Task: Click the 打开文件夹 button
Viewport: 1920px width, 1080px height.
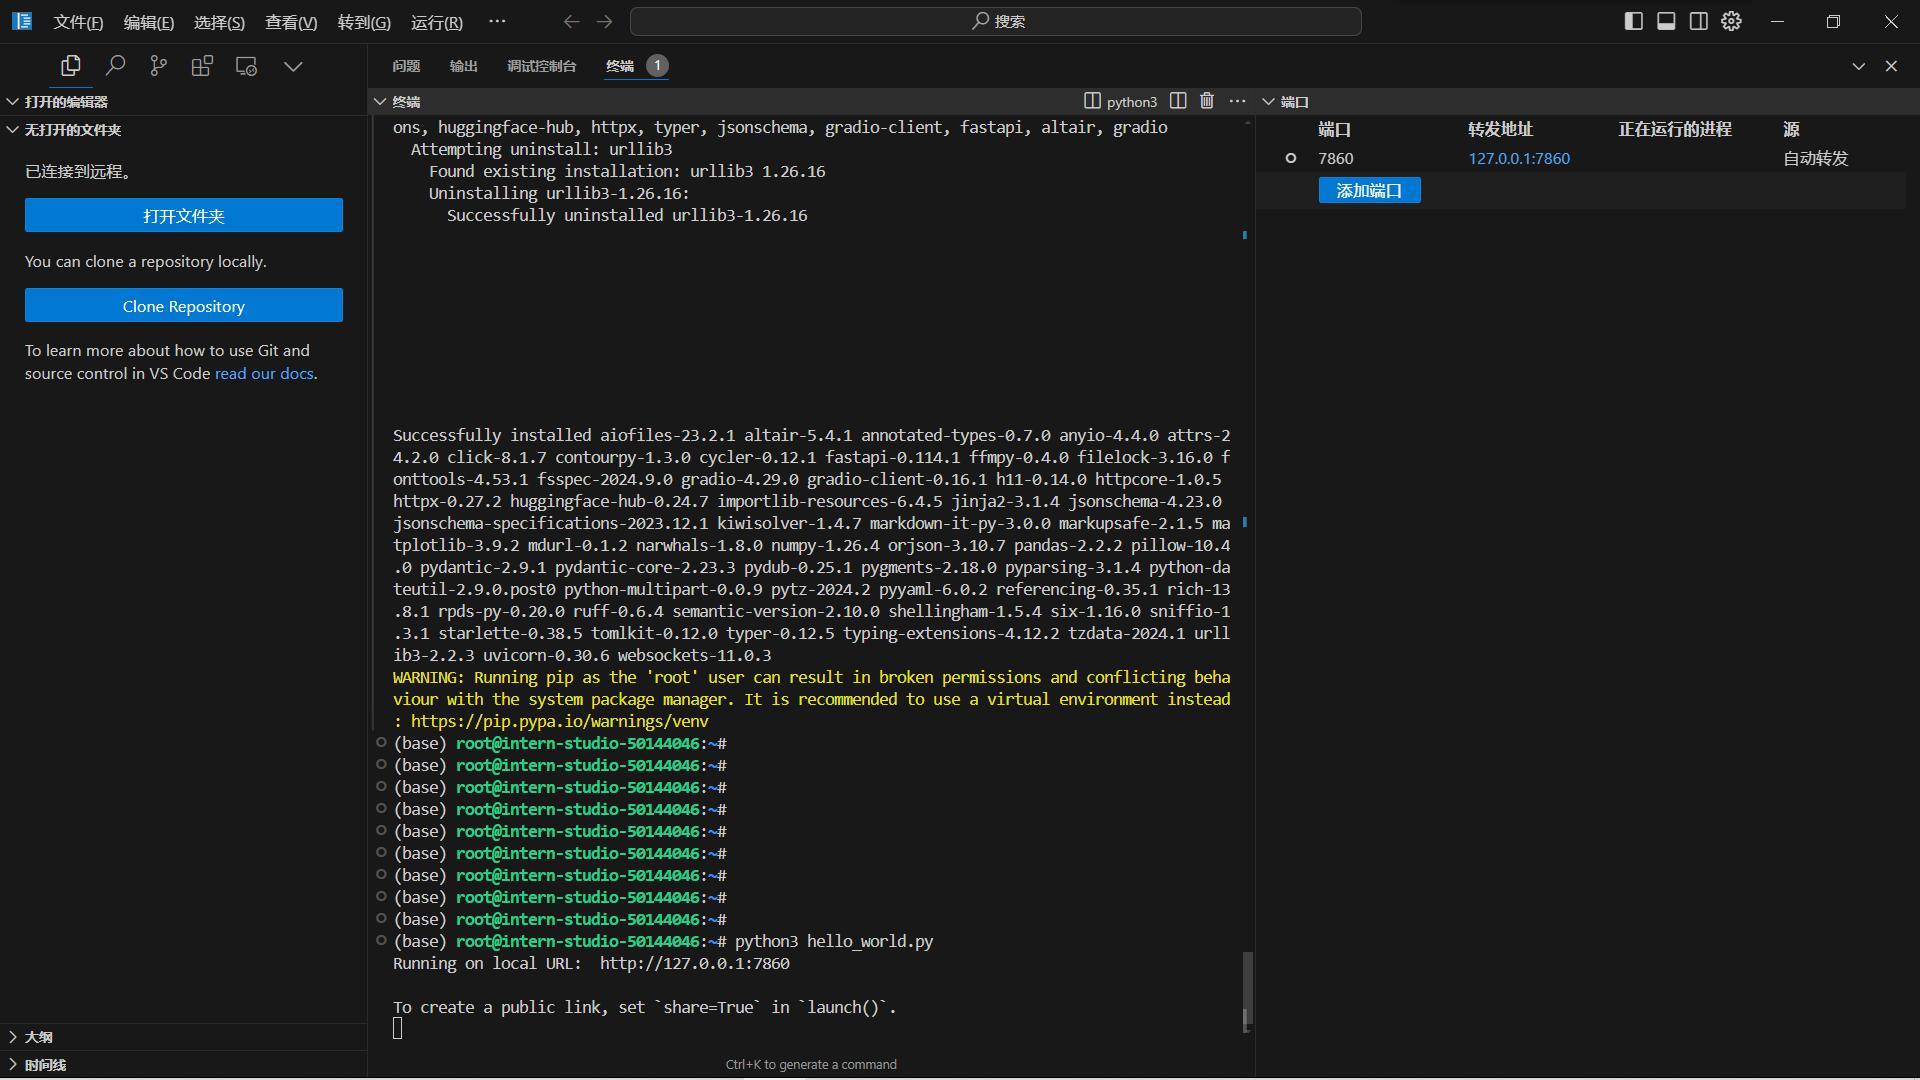Action: [x=184, y=215]
